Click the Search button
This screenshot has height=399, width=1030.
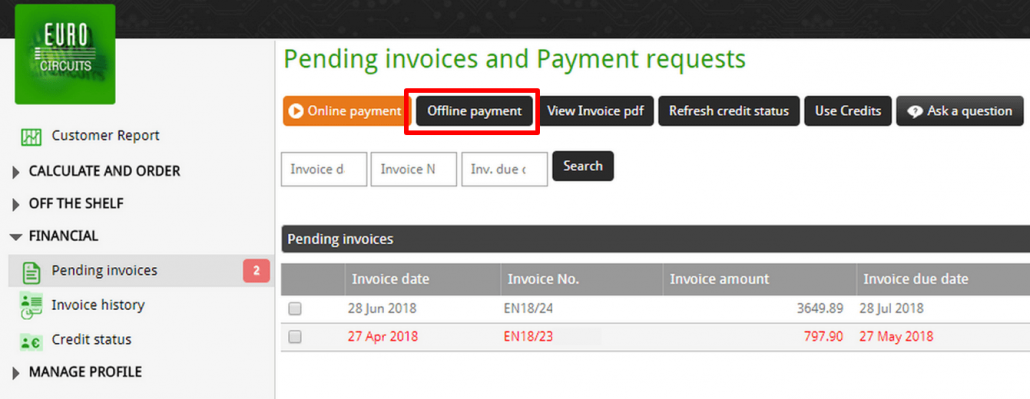[x=583, y=166]
